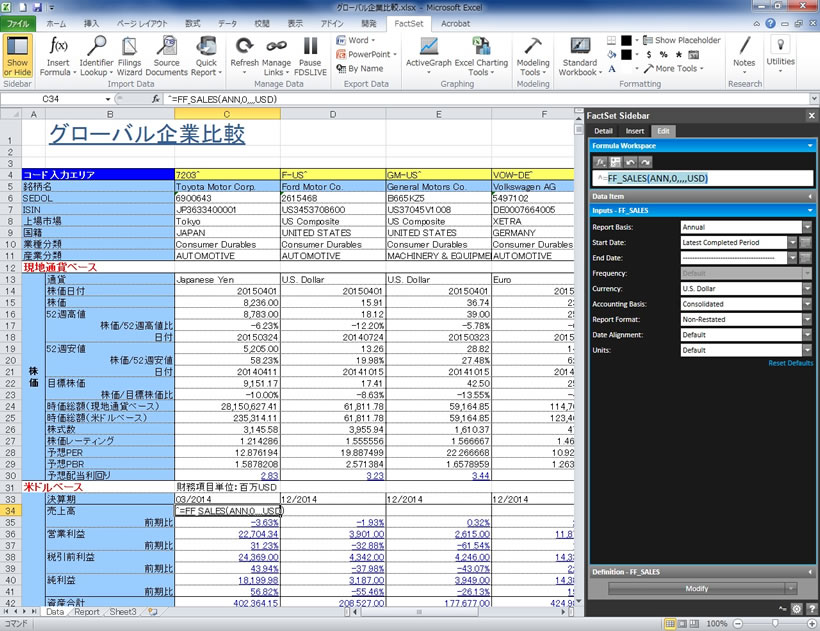The width and height of the screenshot is (820, 631).
Task: Click the calendar date format icon
Action: pos(693,54)
